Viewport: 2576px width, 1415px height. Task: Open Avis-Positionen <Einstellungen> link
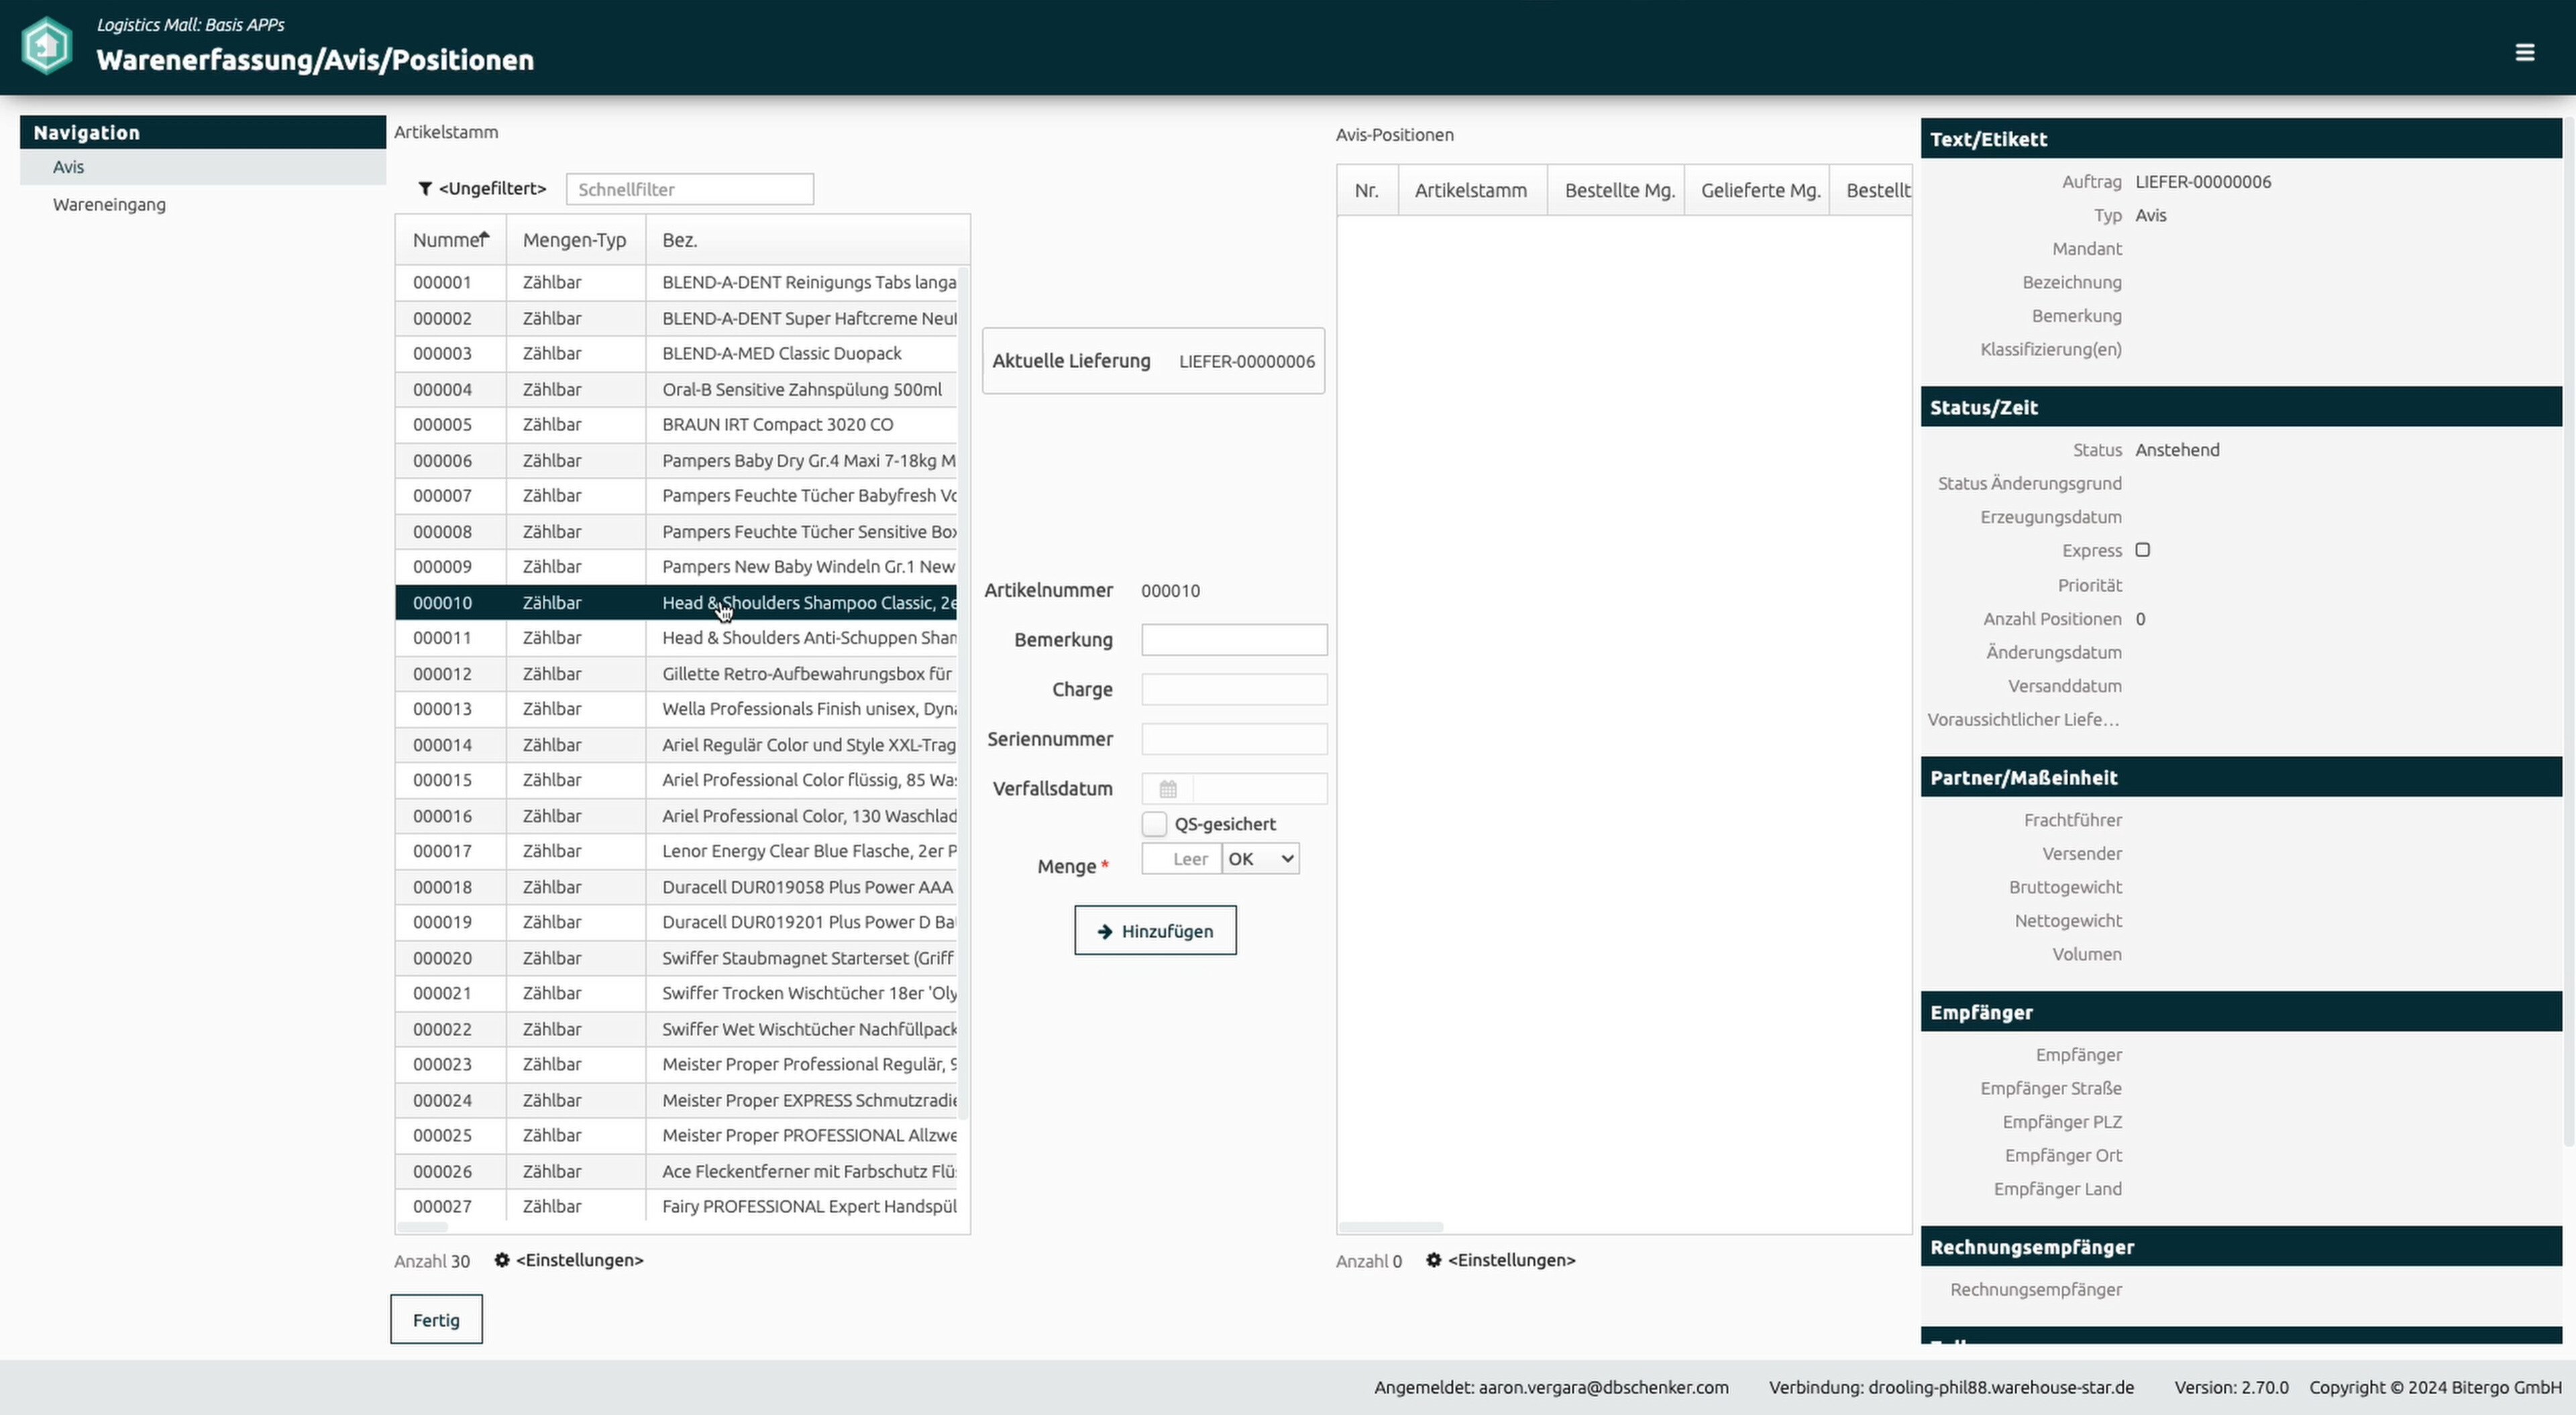[x=1511, y=1260]
